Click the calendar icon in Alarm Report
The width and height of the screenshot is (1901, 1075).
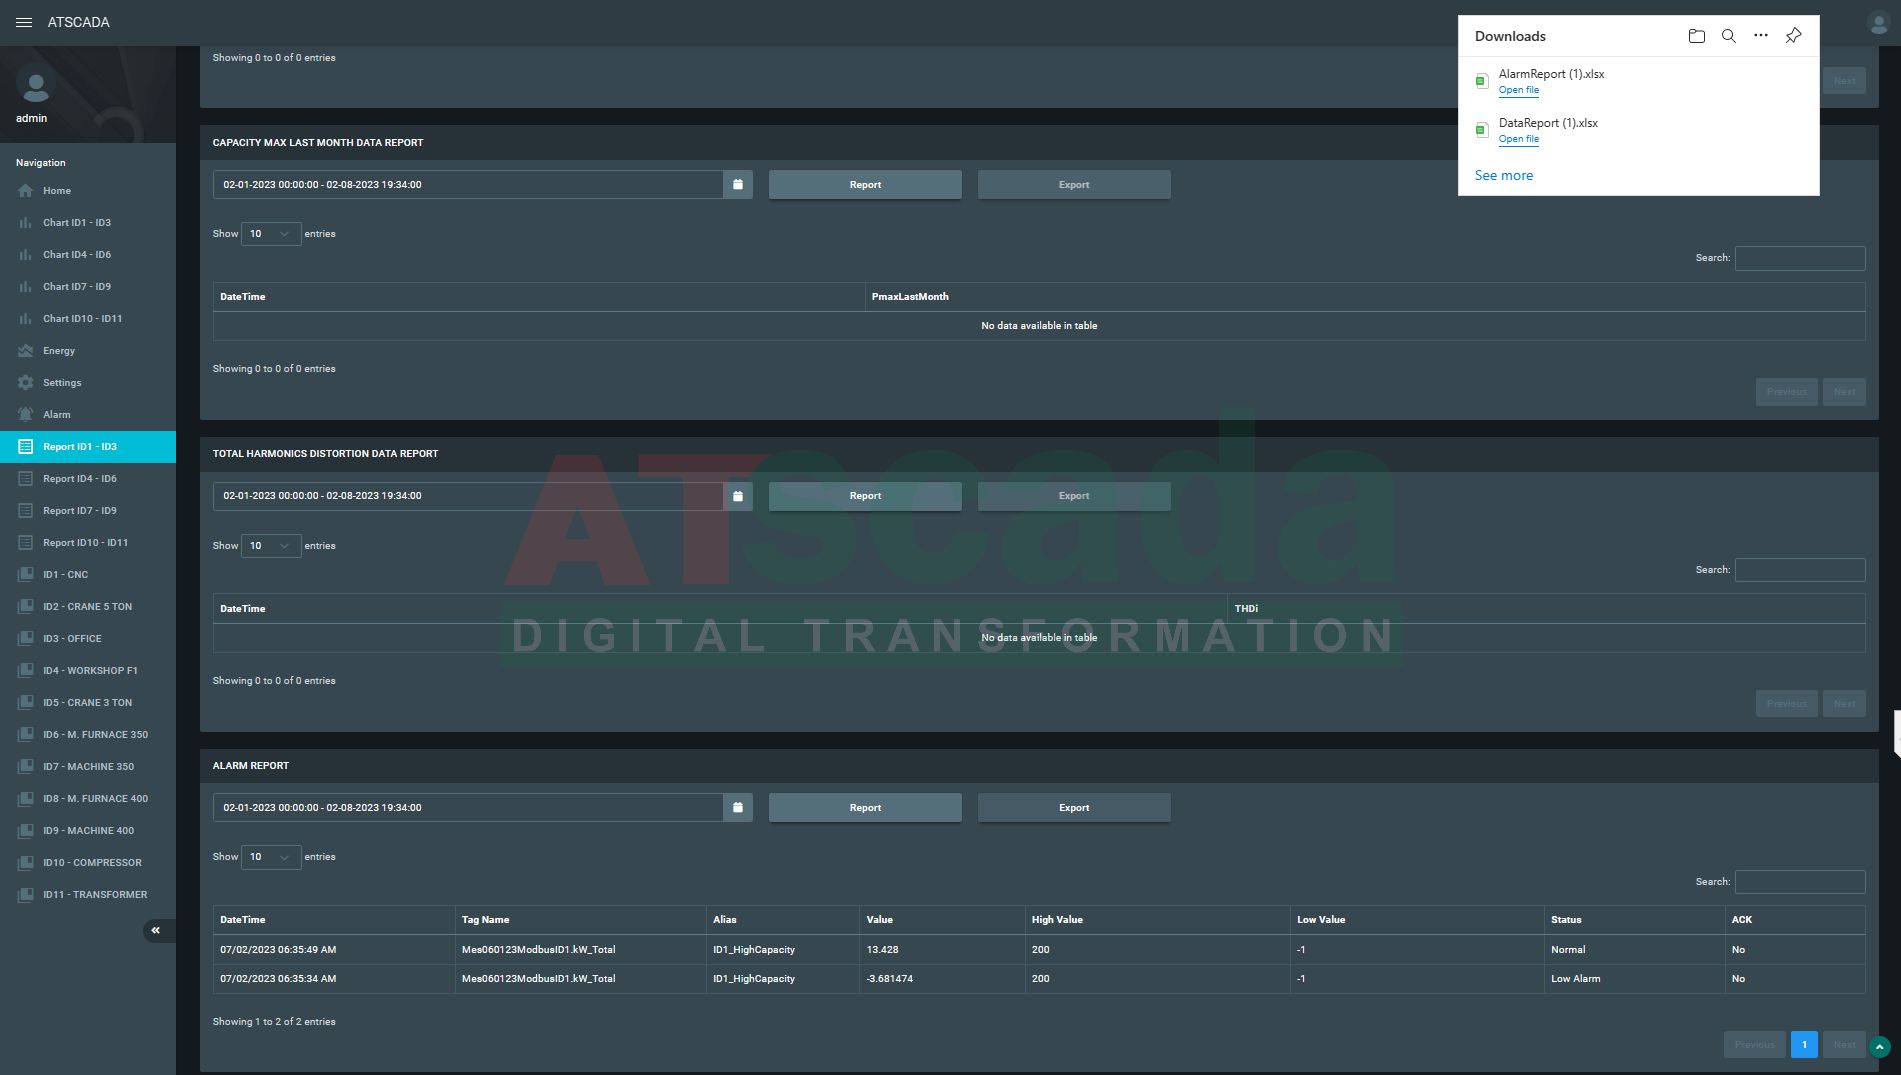pyautogui.click(x=738, y=807)
